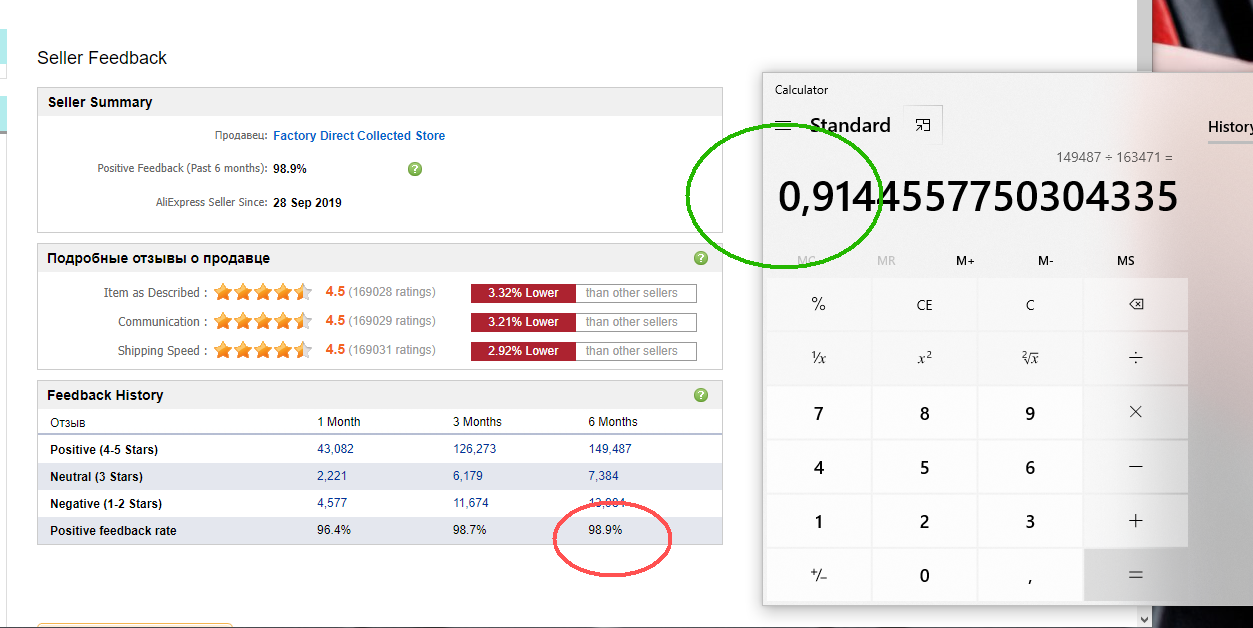
Task: Click the number 3 key
Action: pos(1030,521)
